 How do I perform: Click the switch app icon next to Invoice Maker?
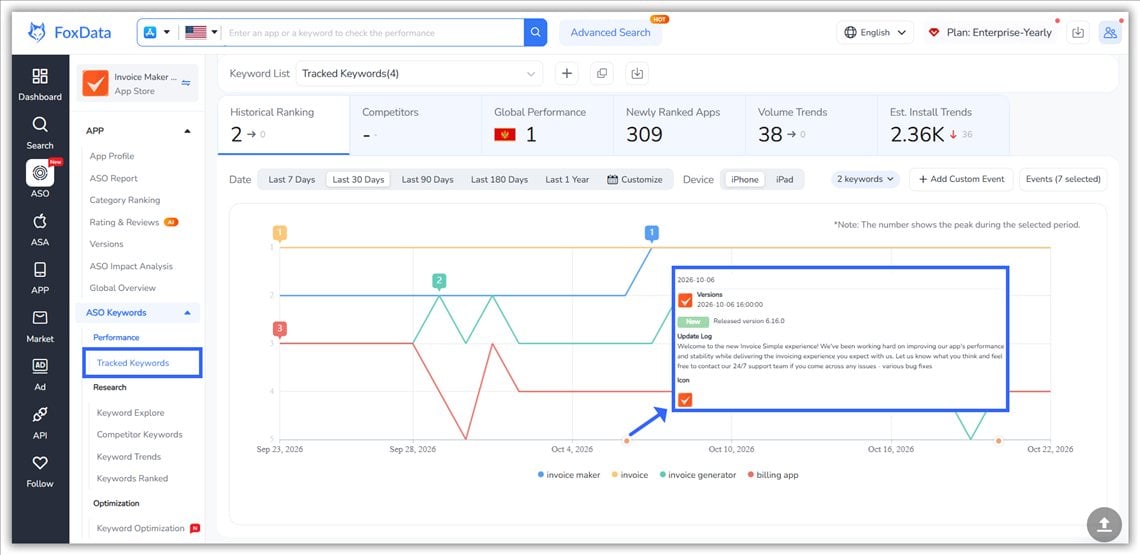pyautogui.click(x=185, y=83)
